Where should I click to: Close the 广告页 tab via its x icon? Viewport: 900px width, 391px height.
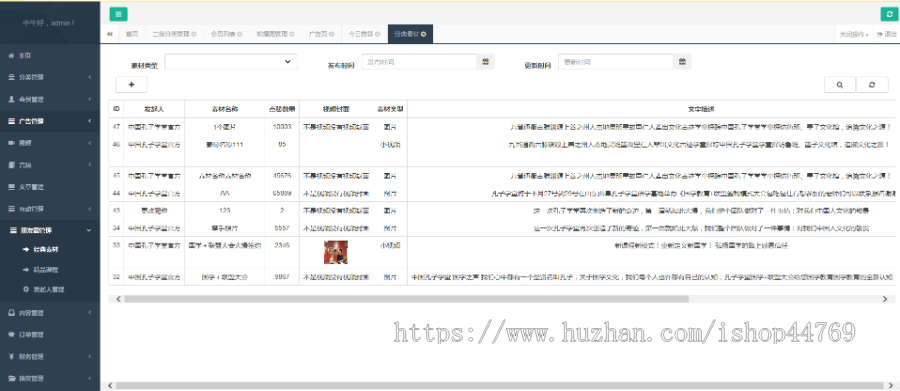coord(333,34)
